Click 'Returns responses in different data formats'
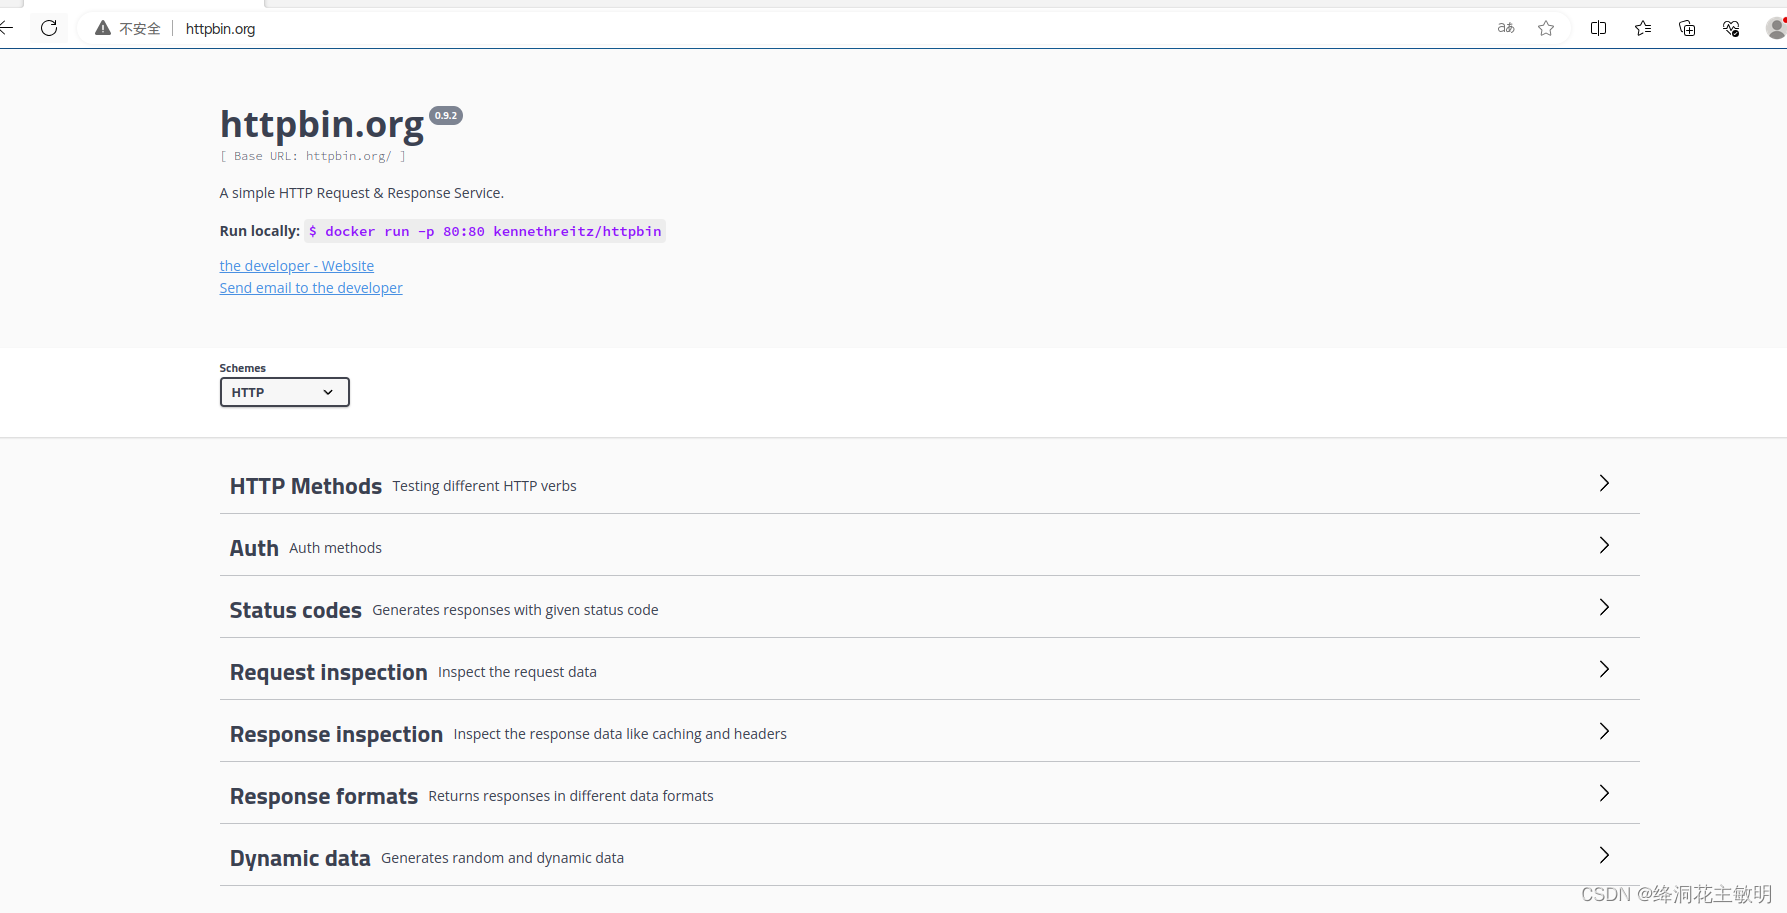1787x913 pixels. 571,796
